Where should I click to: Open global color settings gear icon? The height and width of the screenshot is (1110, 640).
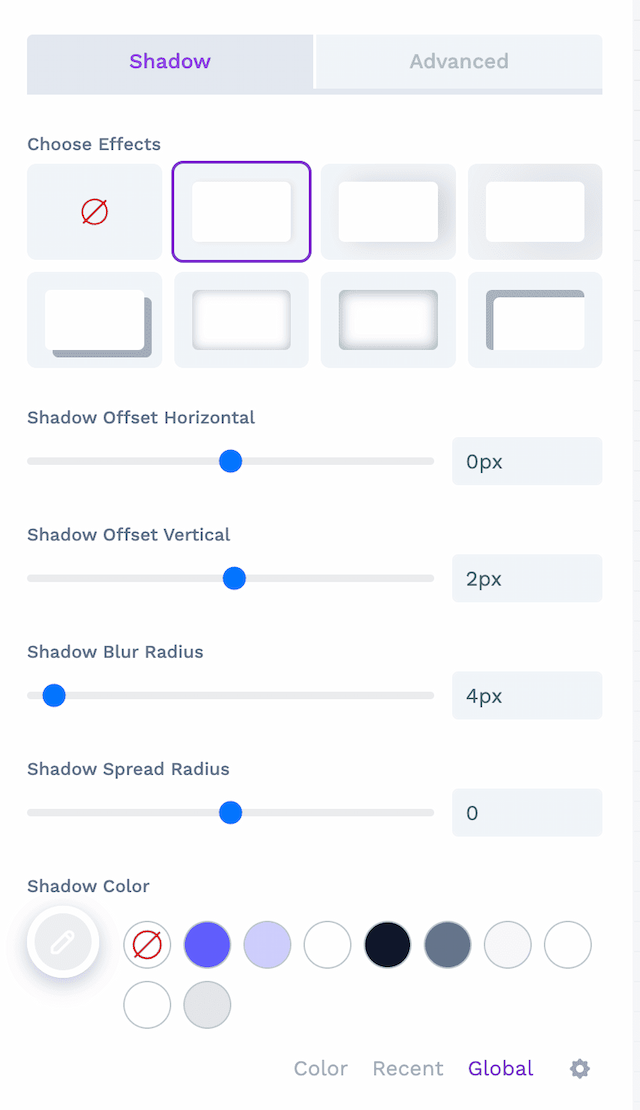pos(580,1068)
